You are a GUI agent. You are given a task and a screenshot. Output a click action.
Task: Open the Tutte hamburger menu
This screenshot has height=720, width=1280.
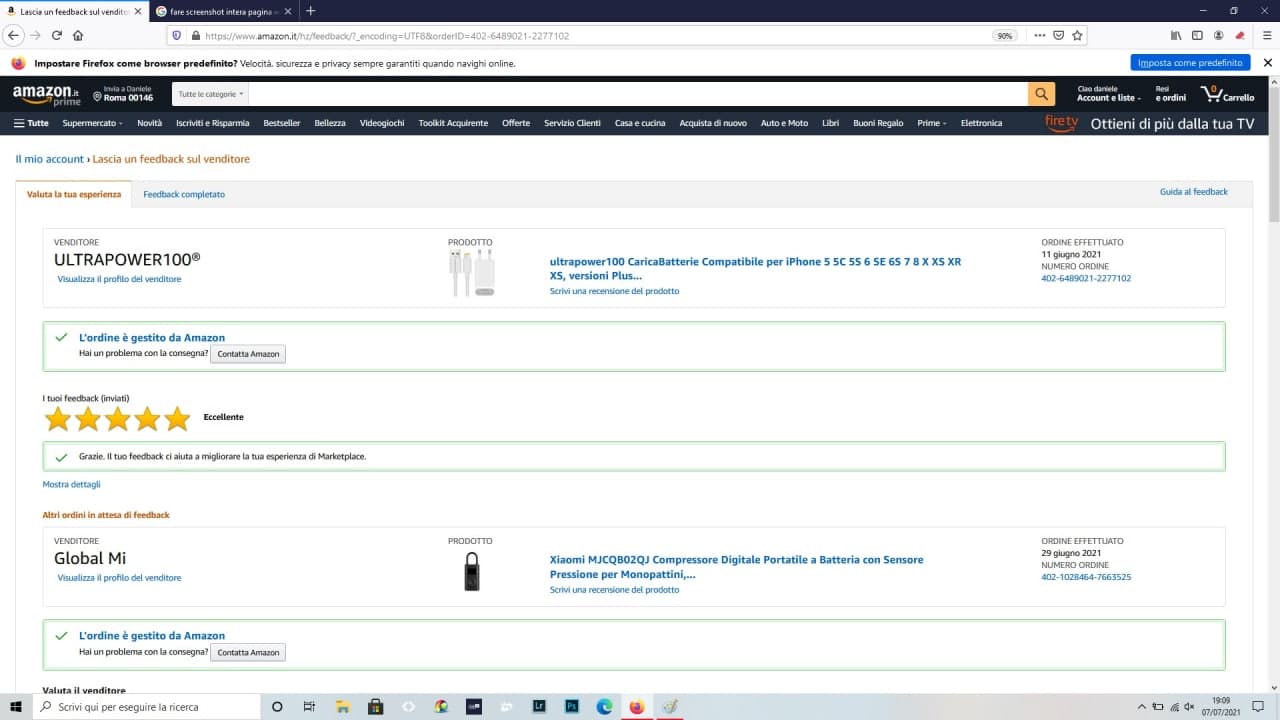tap(31, 123)
